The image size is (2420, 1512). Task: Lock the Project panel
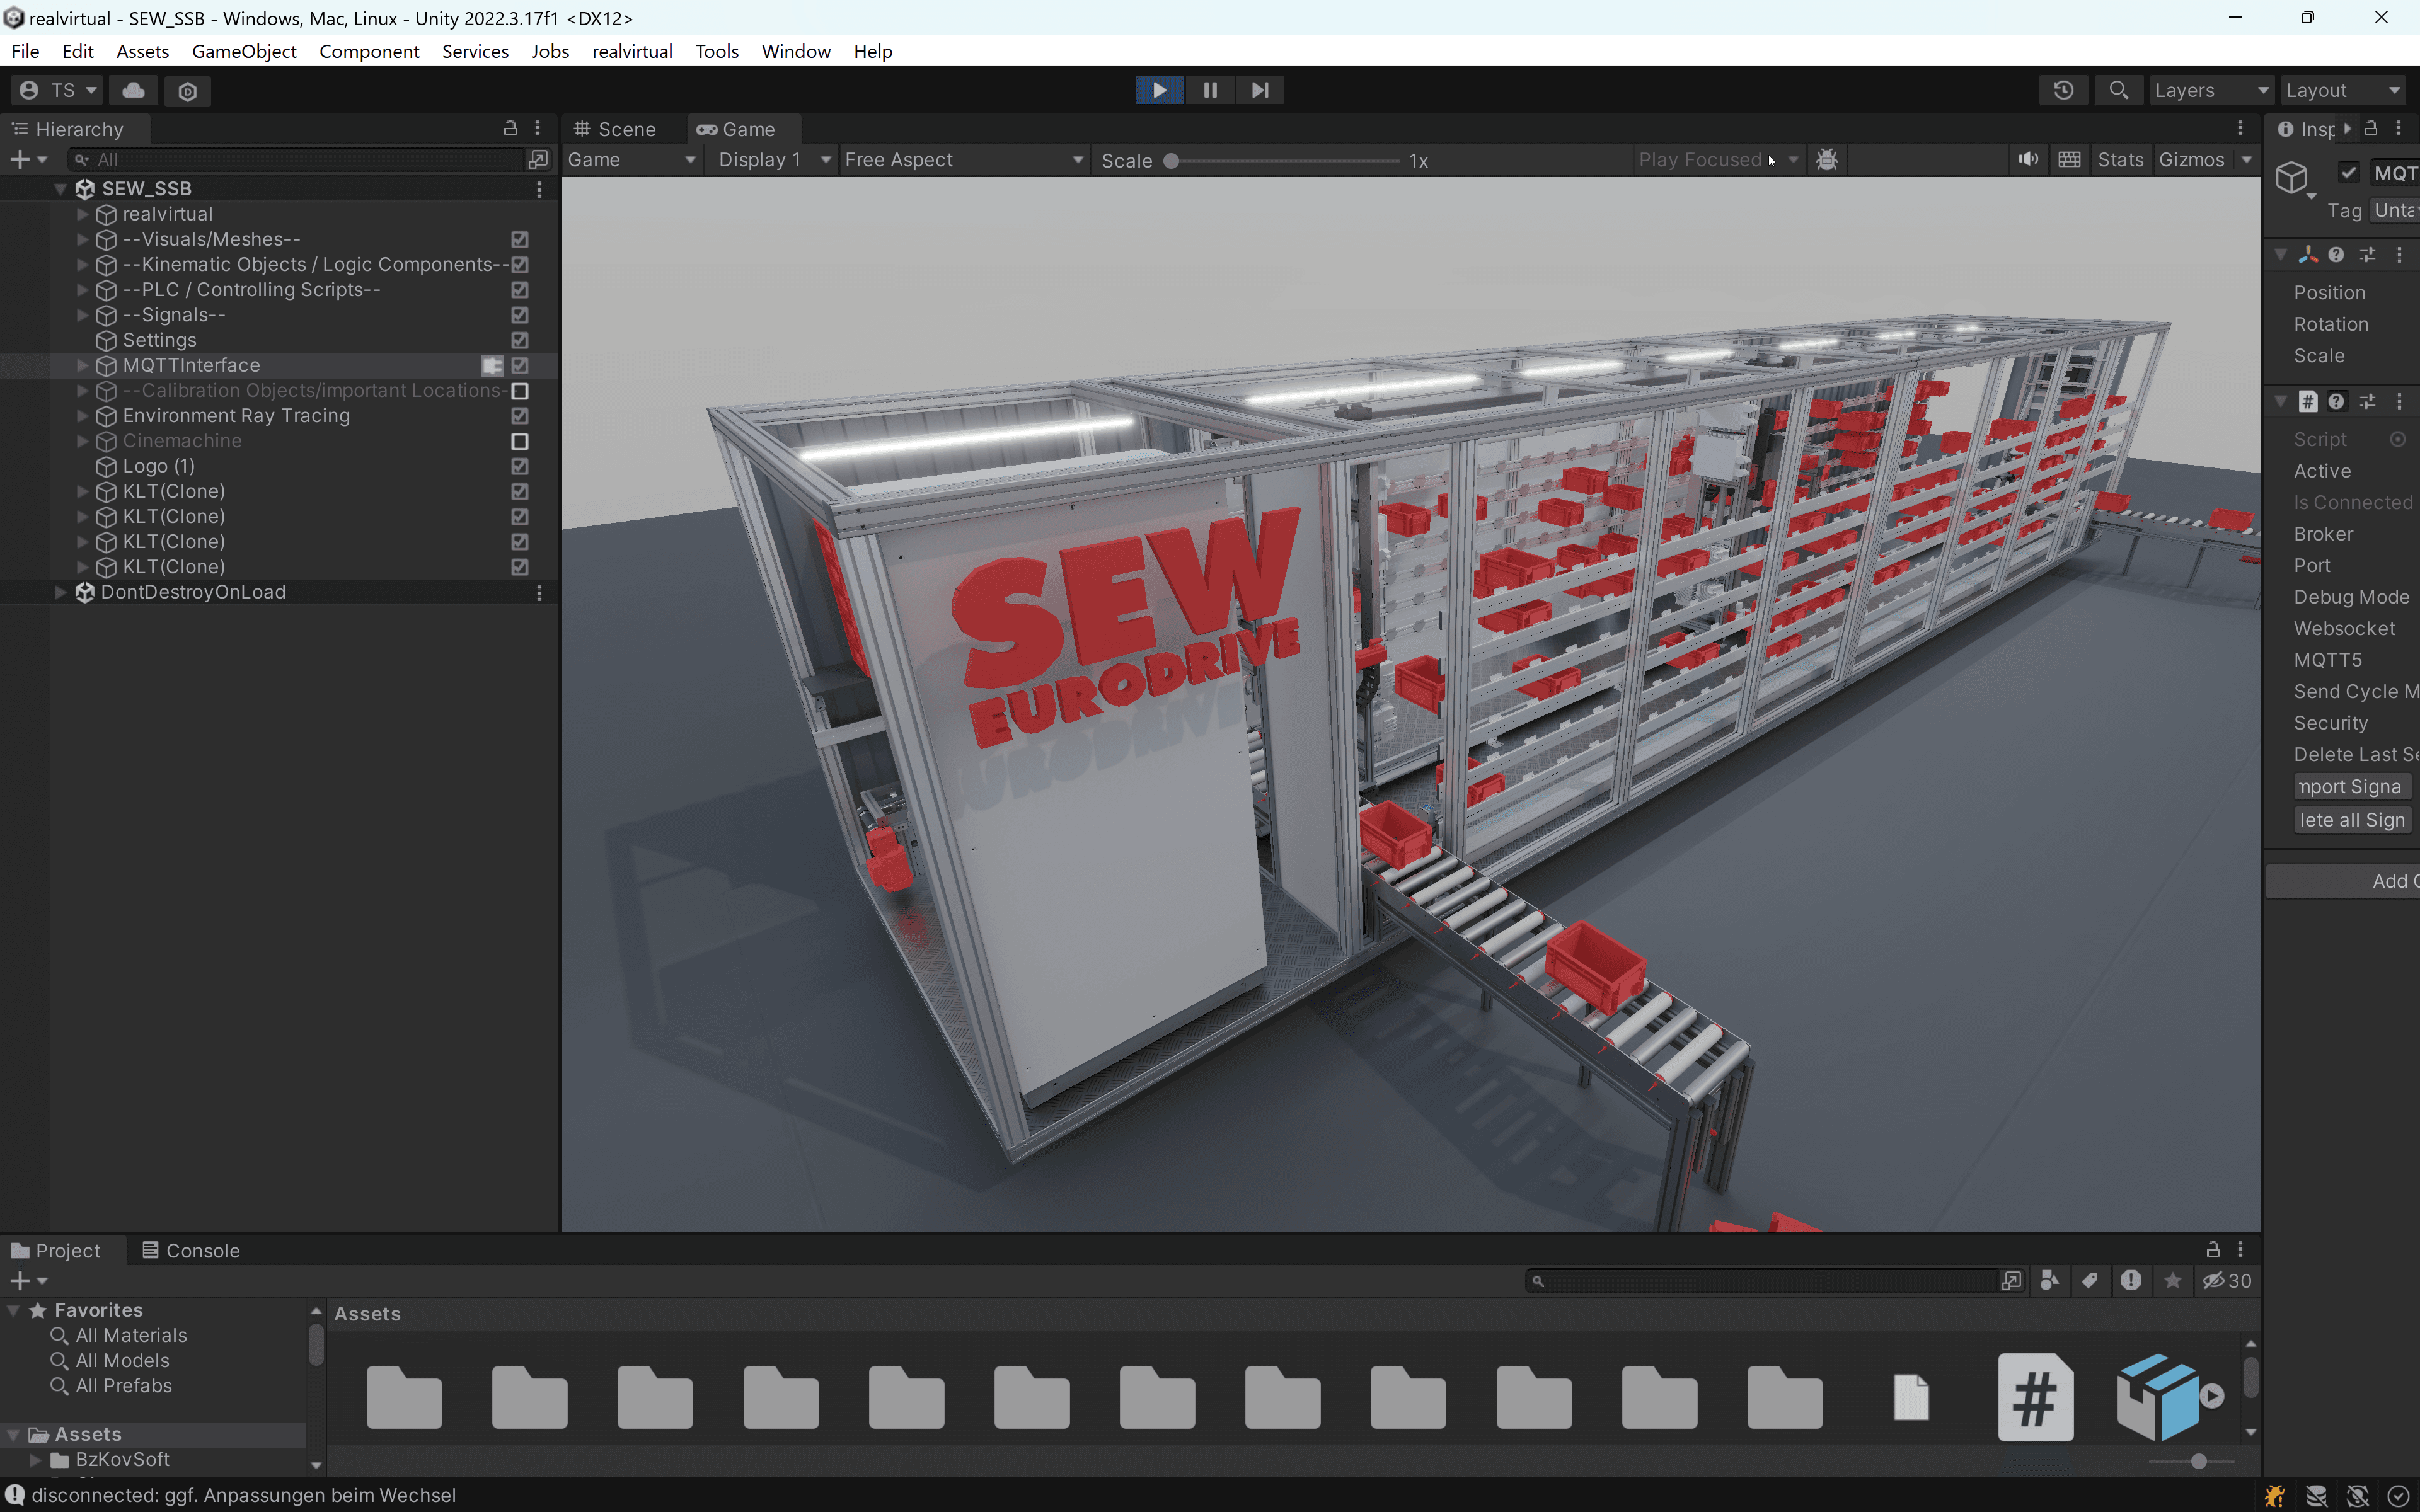pos(2213,1249)
